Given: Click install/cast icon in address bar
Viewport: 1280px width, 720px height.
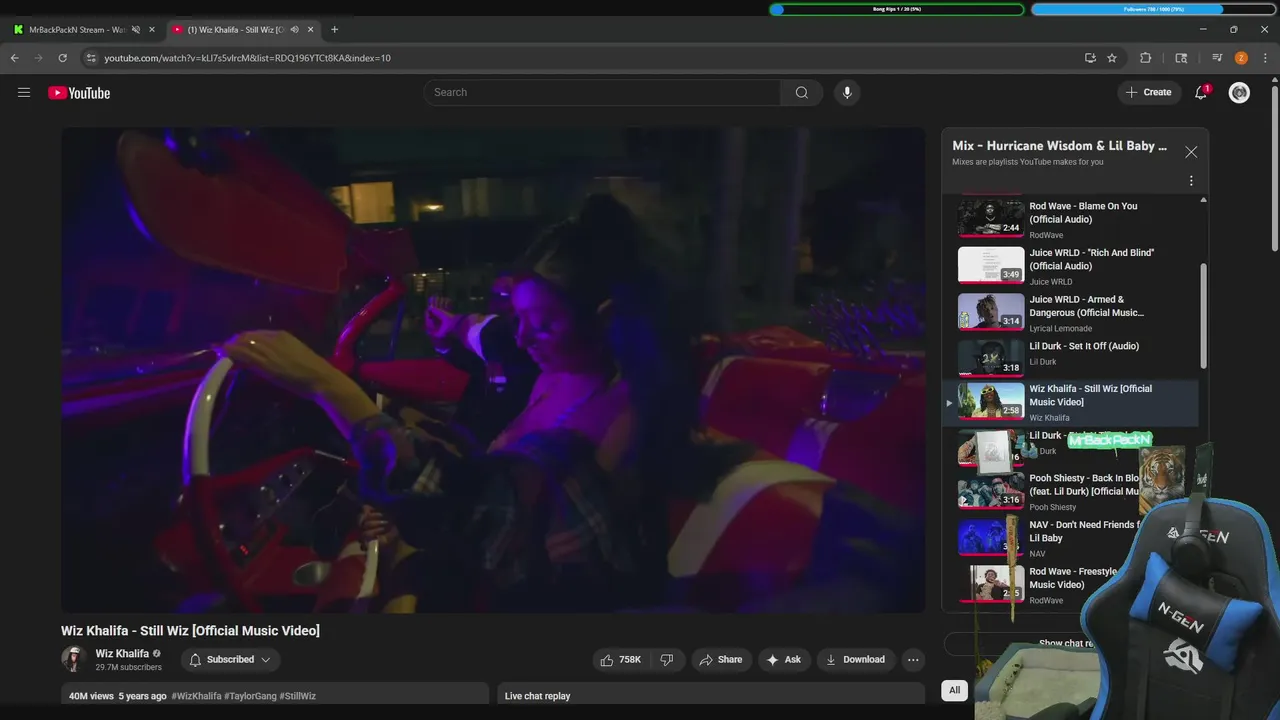Looking at the screenshot, I should pos(1090,58).
